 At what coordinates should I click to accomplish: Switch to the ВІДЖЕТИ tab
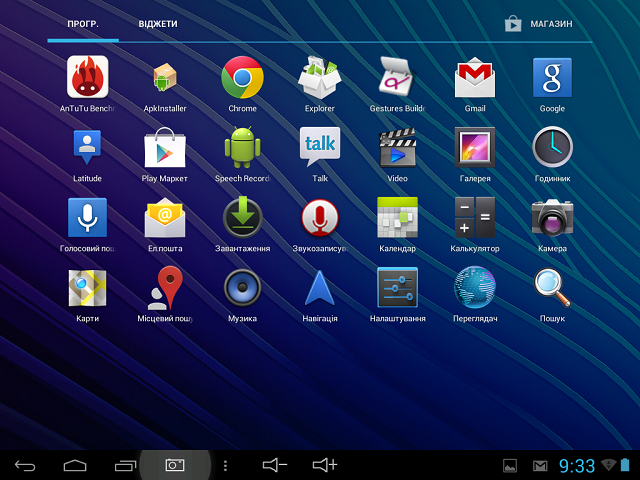pyautogui.click(x=158, y=24)
